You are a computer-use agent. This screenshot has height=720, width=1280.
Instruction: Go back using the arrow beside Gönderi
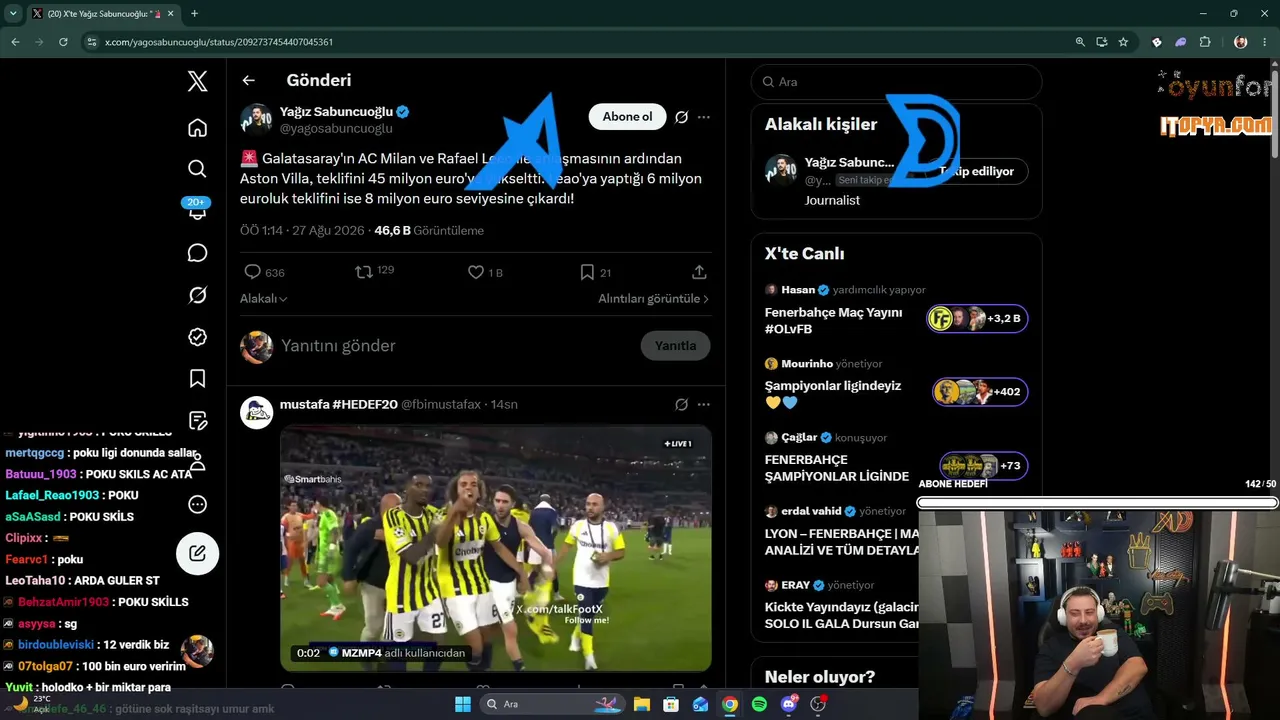click(x=249, y=81)
